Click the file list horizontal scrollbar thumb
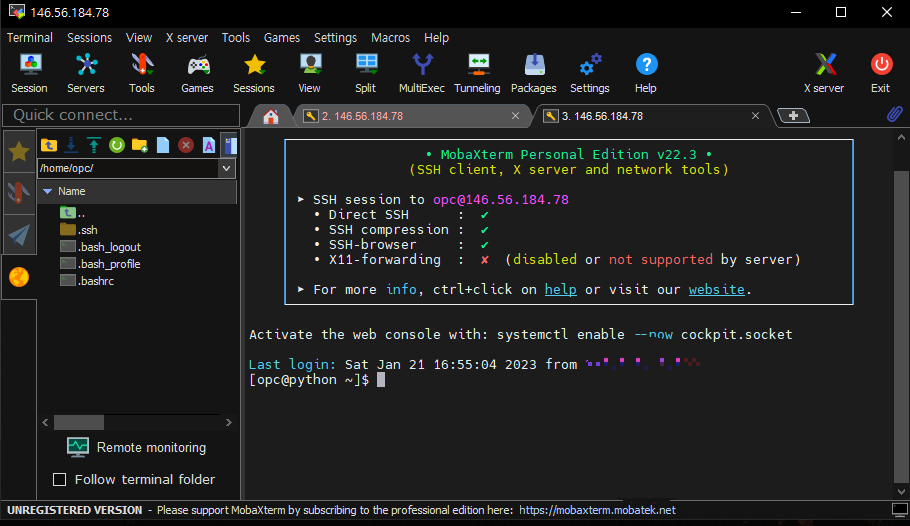The height and width of the screenshot is (526, 910). point(79,422)
